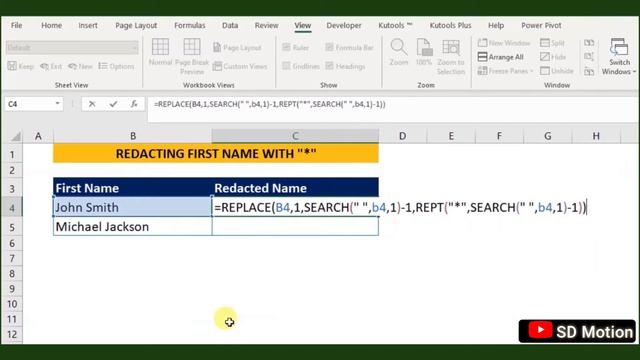
Task: Open the Kutools tab
Action: pyautogui.click(x=395, y=25)
